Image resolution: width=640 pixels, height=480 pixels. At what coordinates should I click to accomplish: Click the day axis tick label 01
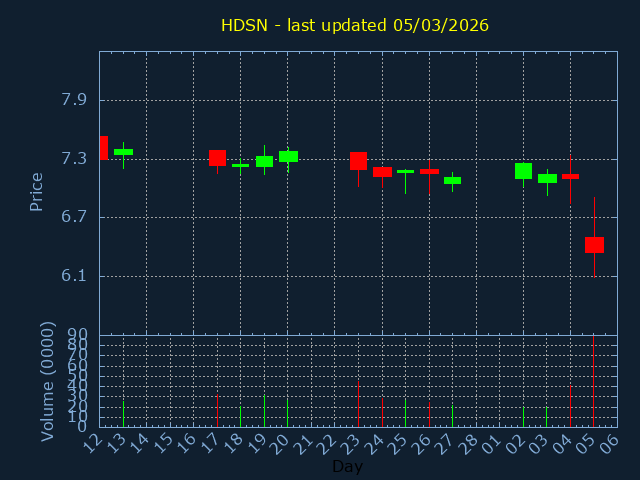[493, 444]
